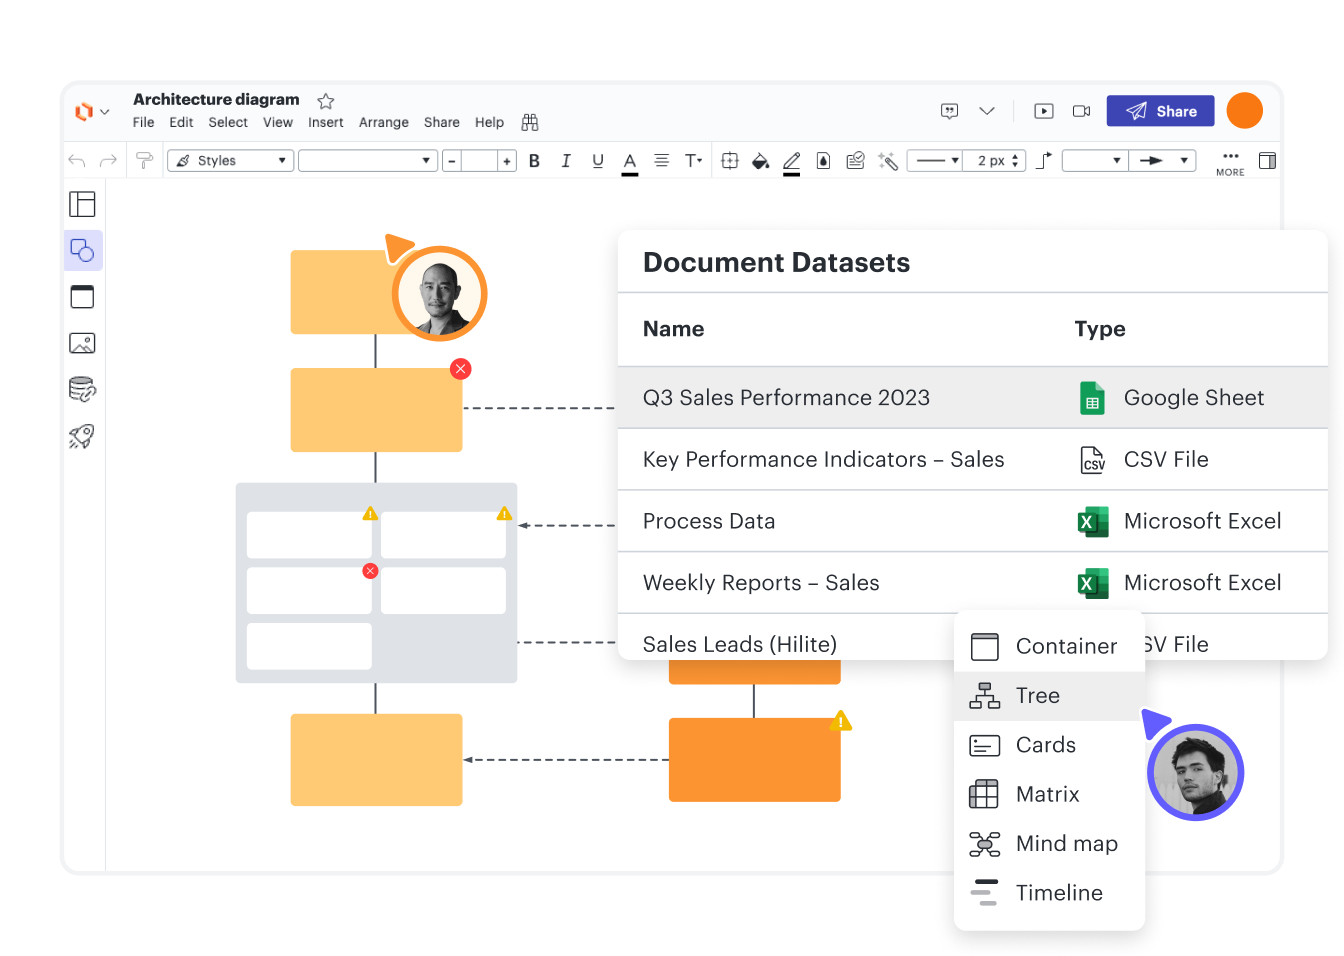
Task: Click the MORE toolbar button
Action: pyautogui.click(x=1230, y=162)
